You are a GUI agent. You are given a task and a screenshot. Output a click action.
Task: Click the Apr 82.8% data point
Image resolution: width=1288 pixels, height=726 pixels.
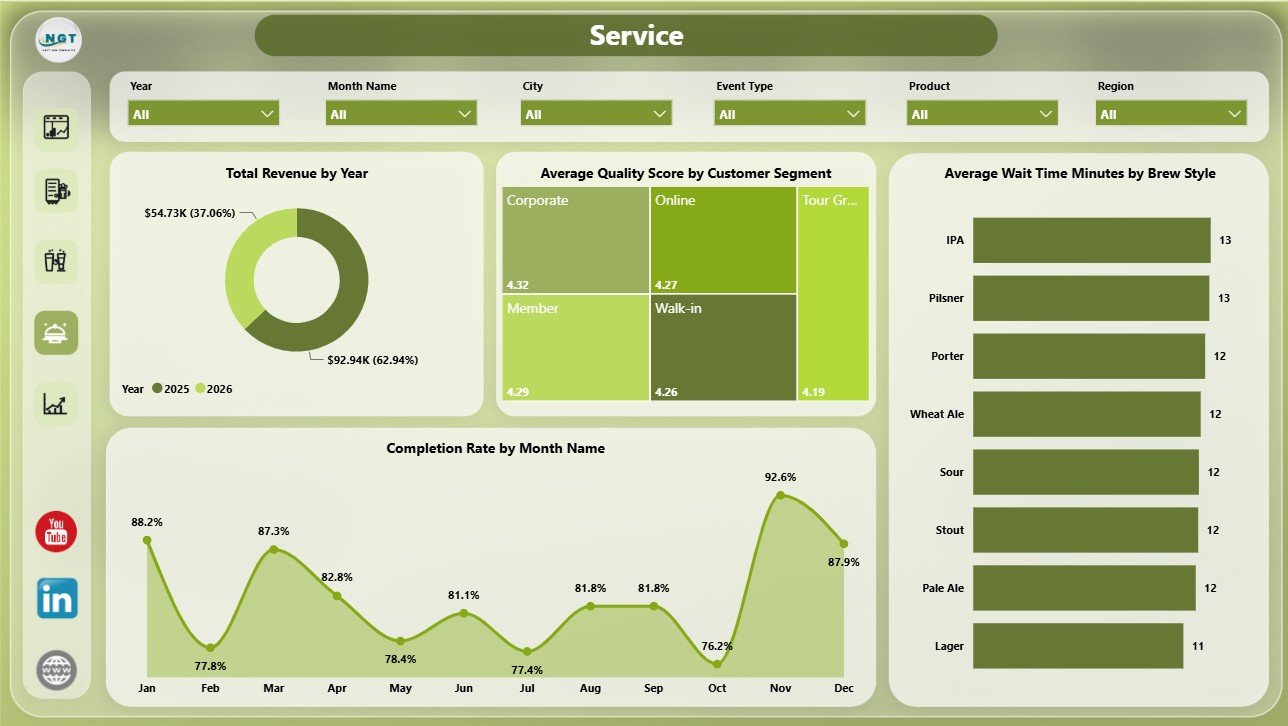tap(337, 596)
